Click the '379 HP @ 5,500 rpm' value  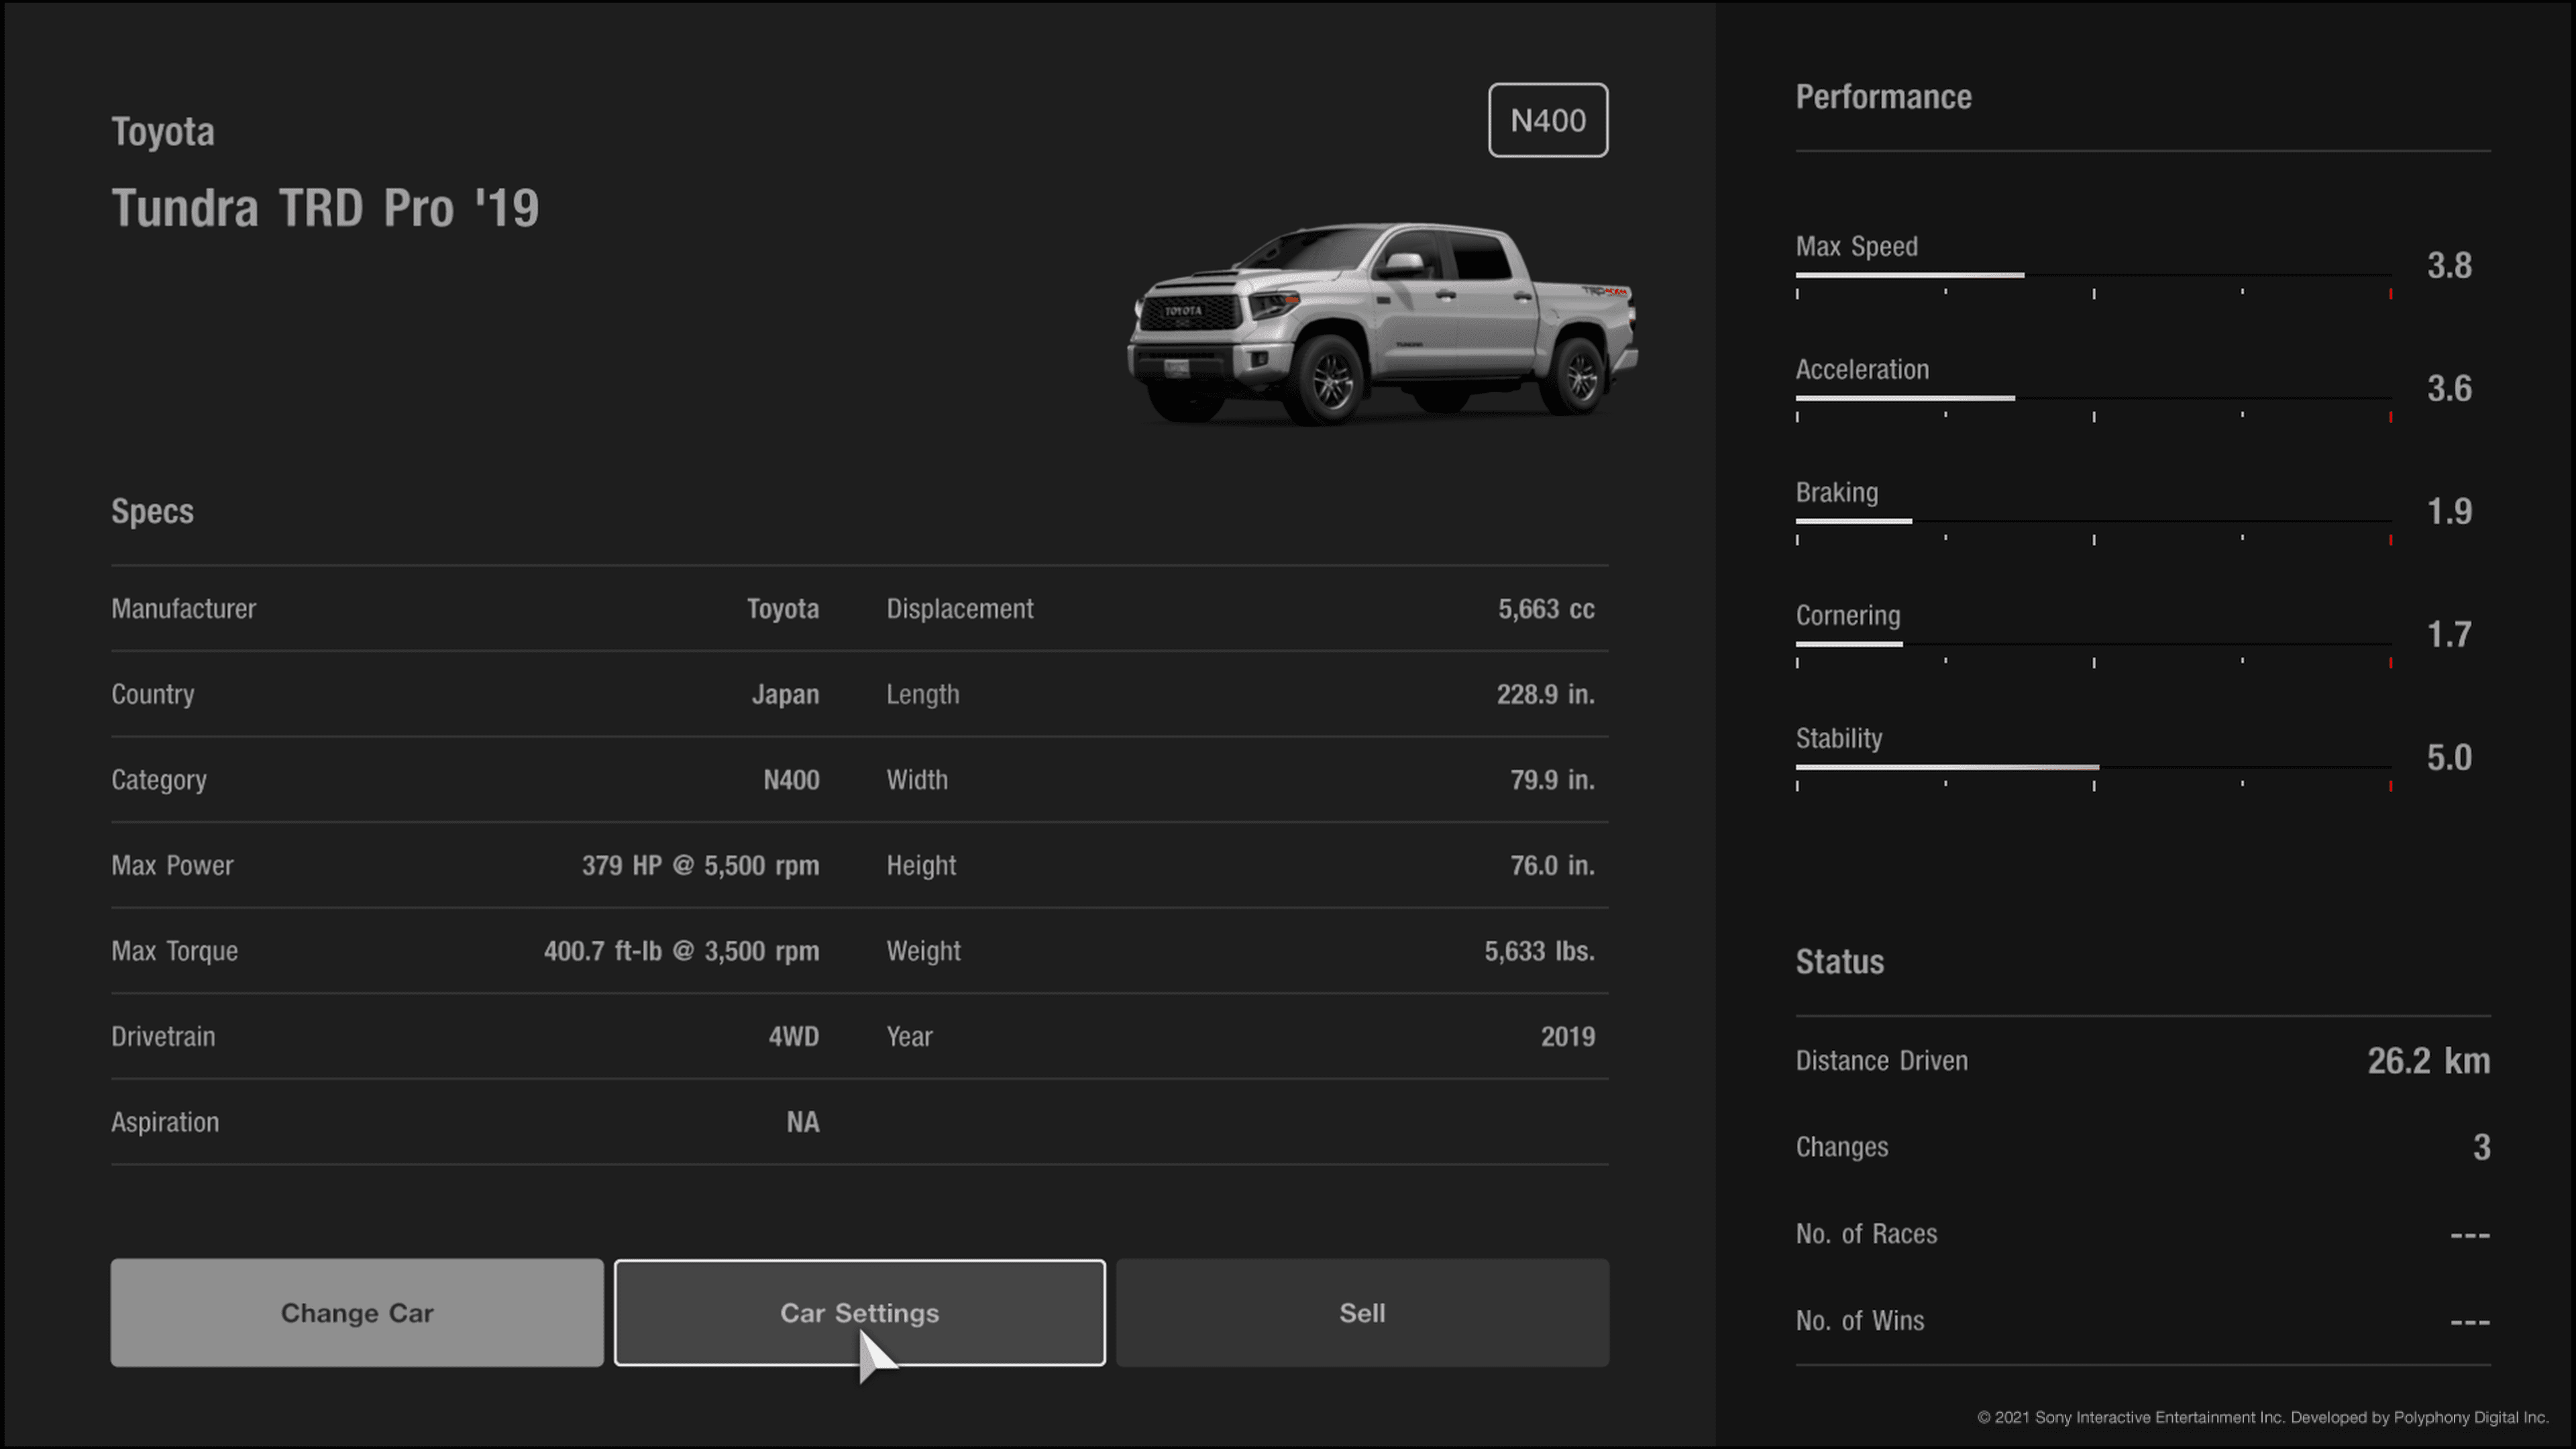700,866
